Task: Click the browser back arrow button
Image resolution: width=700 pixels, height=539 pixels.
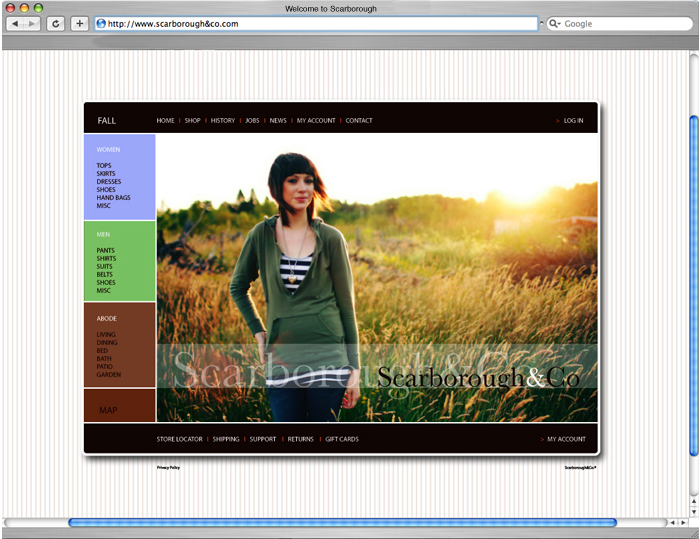Action: point(14,23)
